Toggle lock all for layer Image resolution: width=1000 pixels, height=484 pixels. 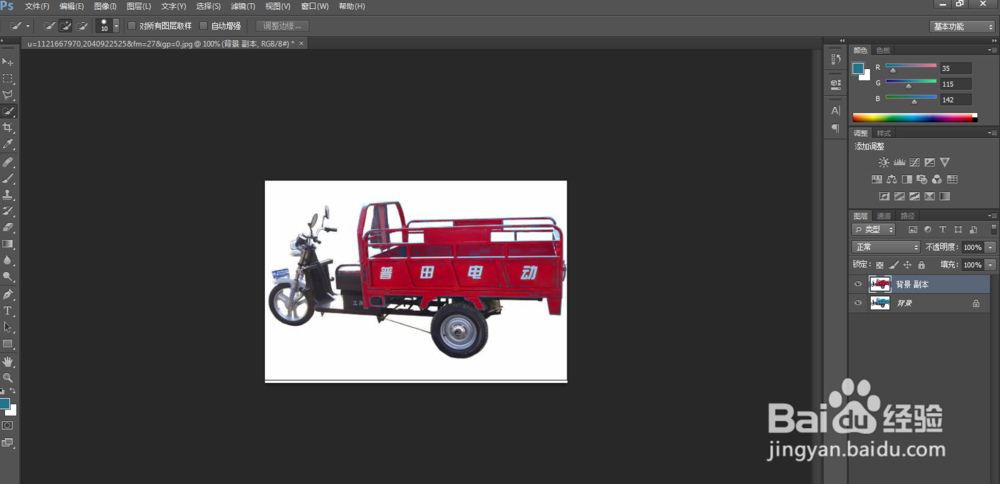pyautogui.click(x=921, y=265)
